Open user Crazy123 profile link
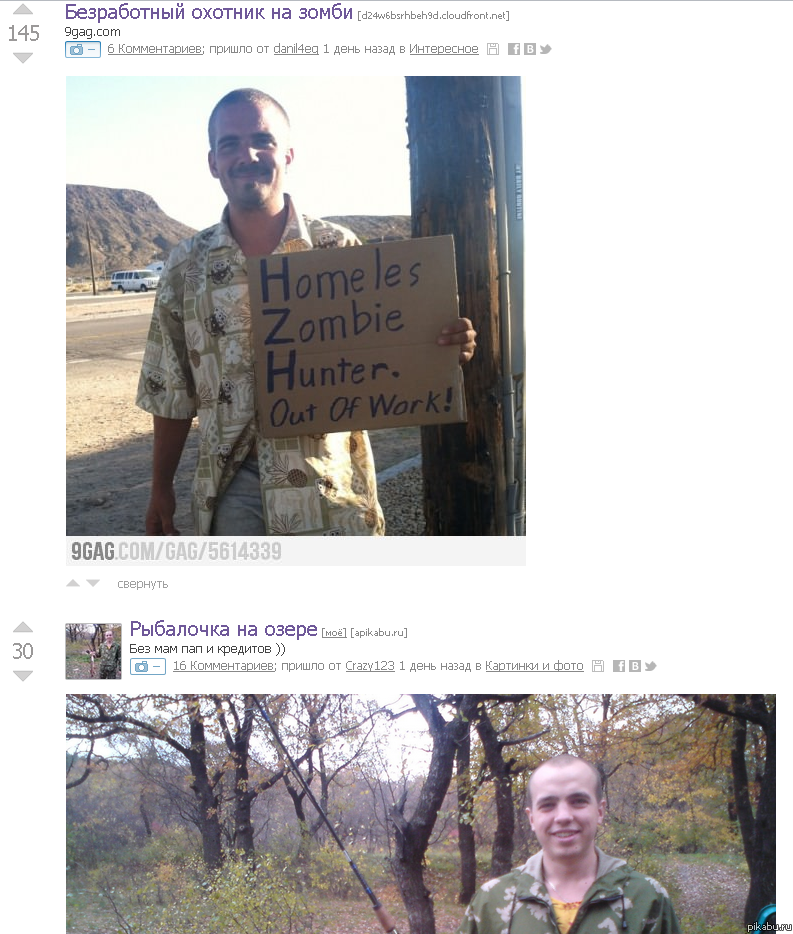This screenshot has height=934, width=793. coord(370,665)
